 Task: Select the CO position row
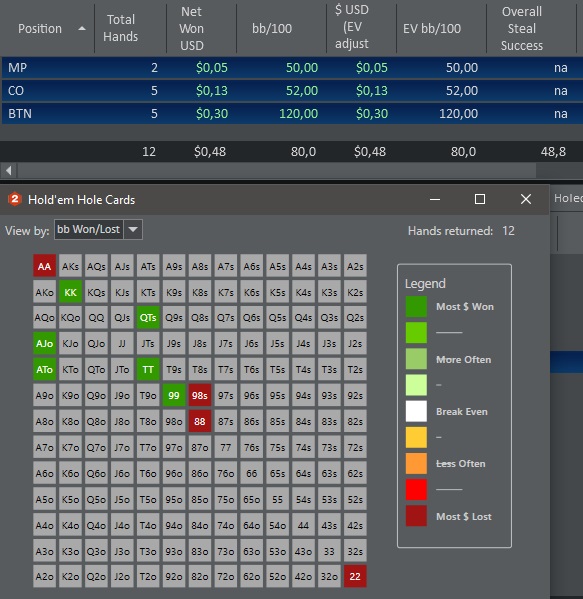click(x=292, y=91)
